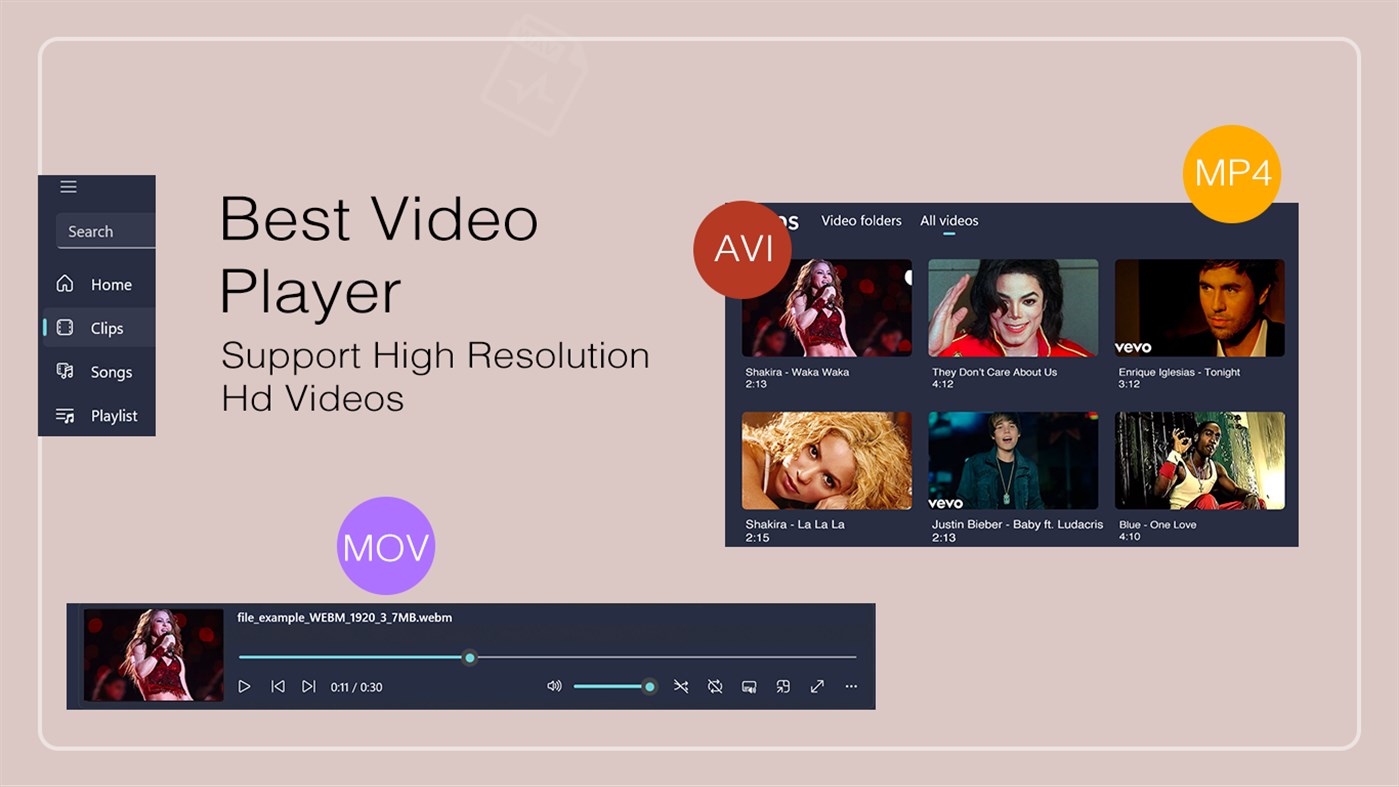Toggle playback with the Play button
Image resolution: width=1399 pixels, height=787 pixels.
pyautogui.click(x=244, y=686)
